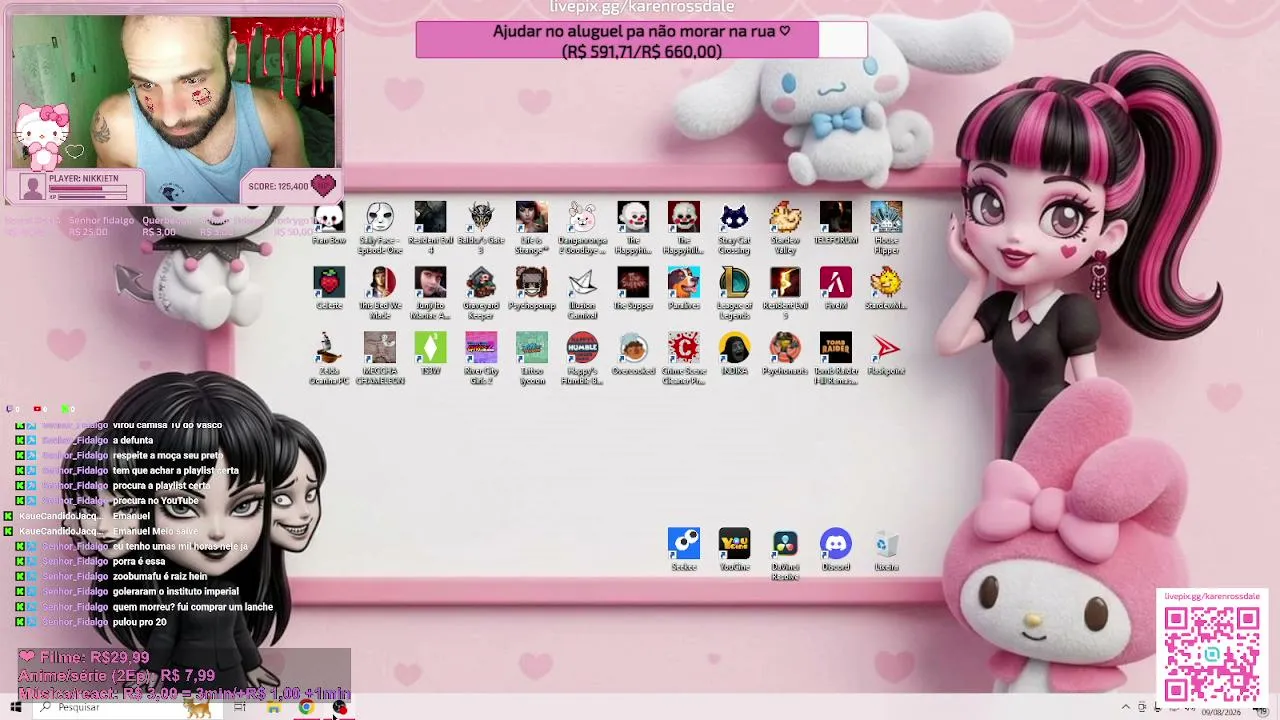Open the Flashpoint shortcut
This screenshot has height=720, width=1280.
(886, 354)
